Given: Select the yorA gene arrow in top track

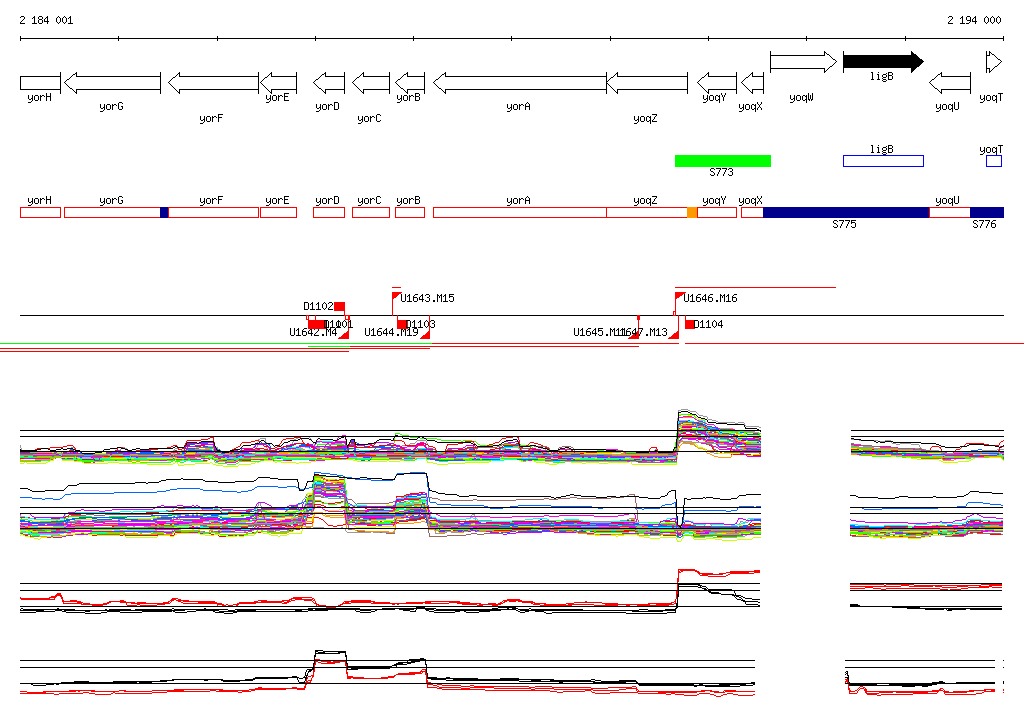Looking at the screenshot, I should (x=519, y=82).
